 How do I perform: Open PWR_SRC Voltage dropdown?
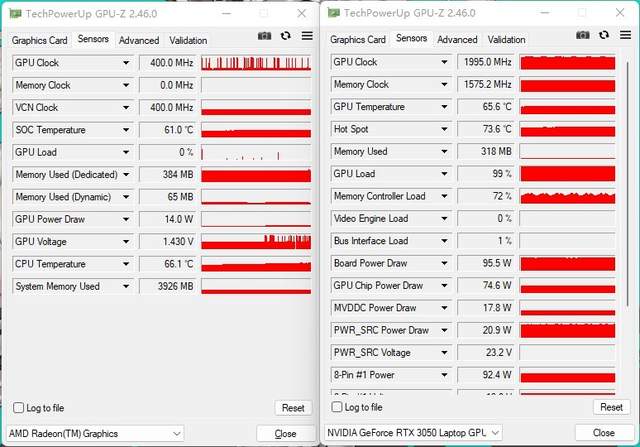coord(444,353)
